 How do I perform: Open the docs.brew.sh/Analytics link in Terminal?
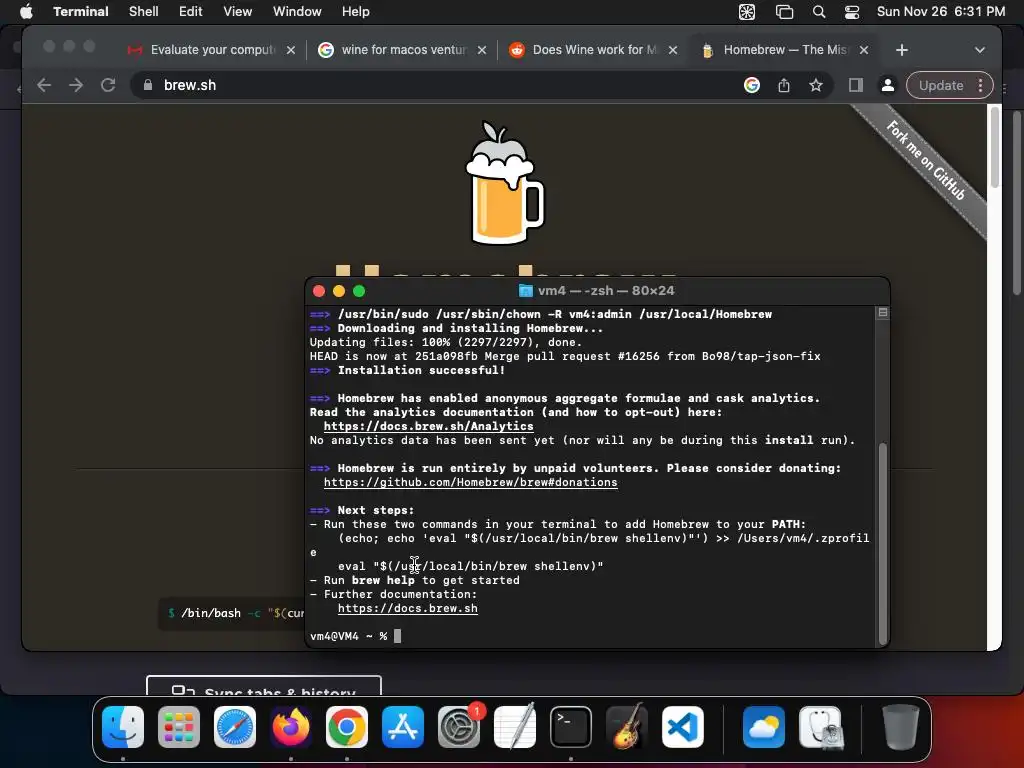428,426
